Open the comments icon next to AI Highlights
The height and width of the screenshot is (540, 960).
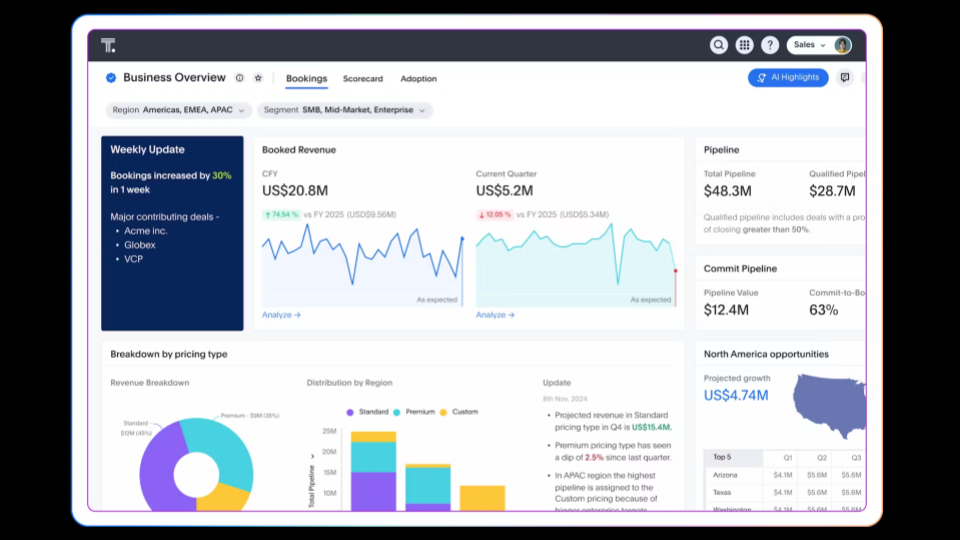[844, 78]
